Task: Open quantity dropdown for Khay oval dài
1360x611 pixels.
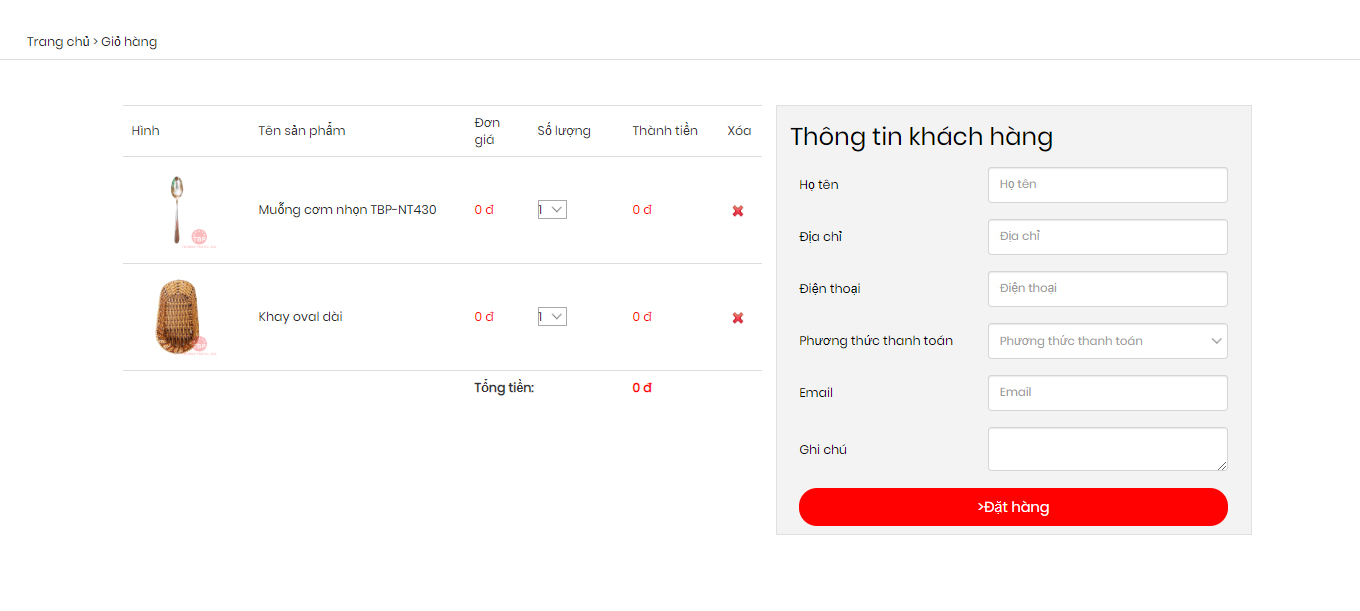Action: pyautogui.click(x=552, y=317)
